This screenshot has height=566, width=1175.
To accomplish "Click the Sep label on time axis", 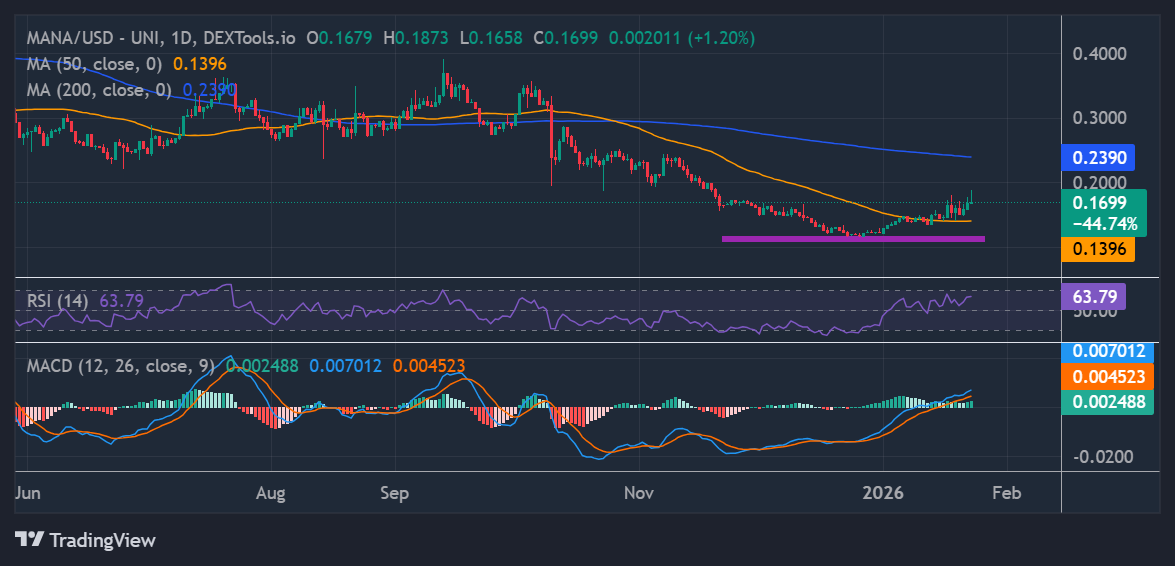I will click(396, 493).
